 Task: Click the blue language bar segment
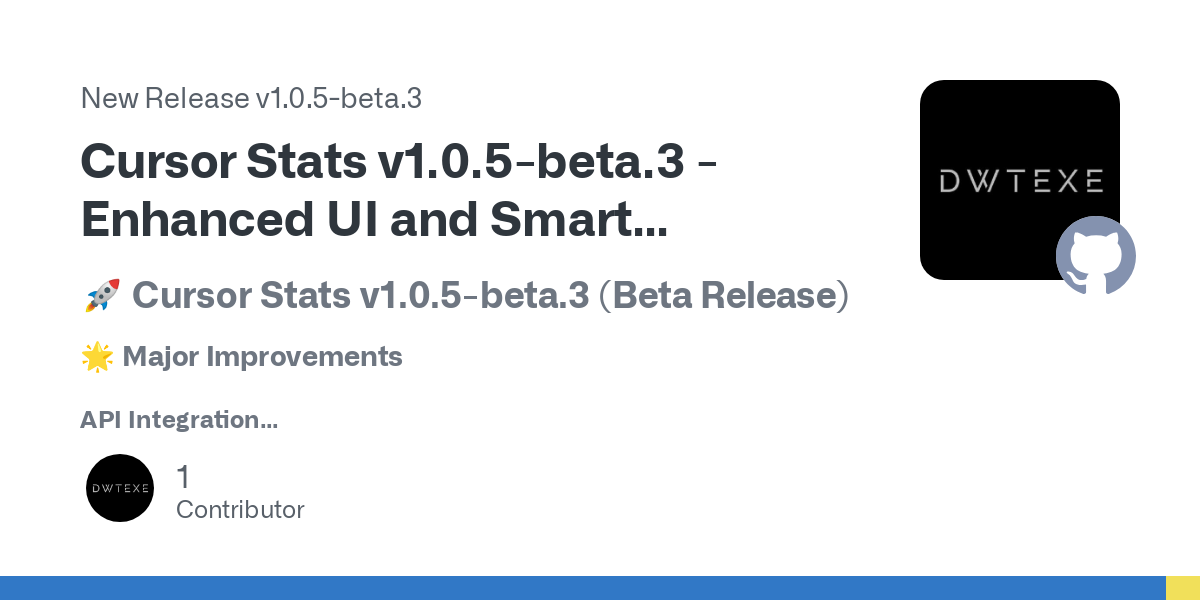(x=582, y=588)
